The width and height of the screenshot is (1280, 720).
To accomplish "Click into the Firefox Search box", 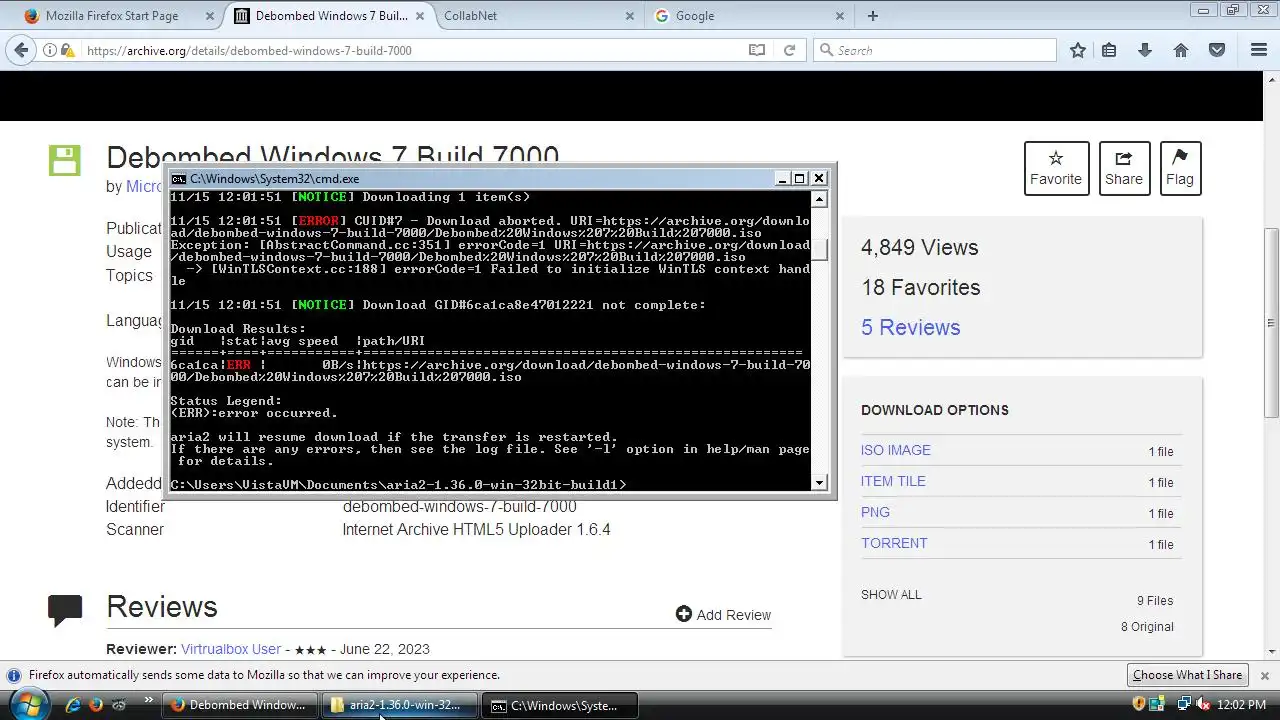I will click(x=934, y=50).
